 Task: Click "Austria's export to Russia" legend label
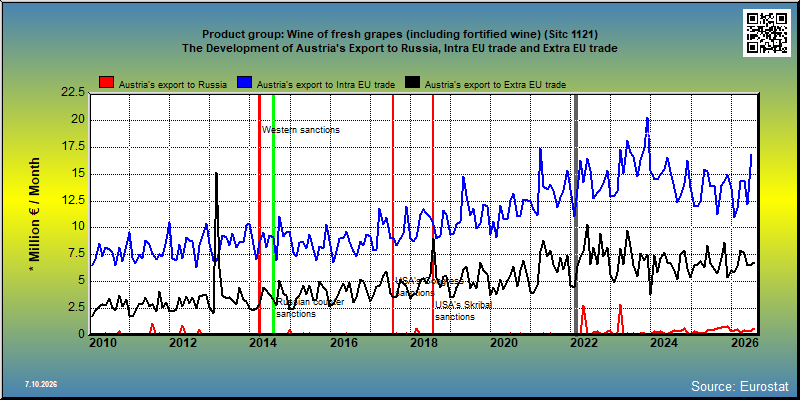coord(173,85)
